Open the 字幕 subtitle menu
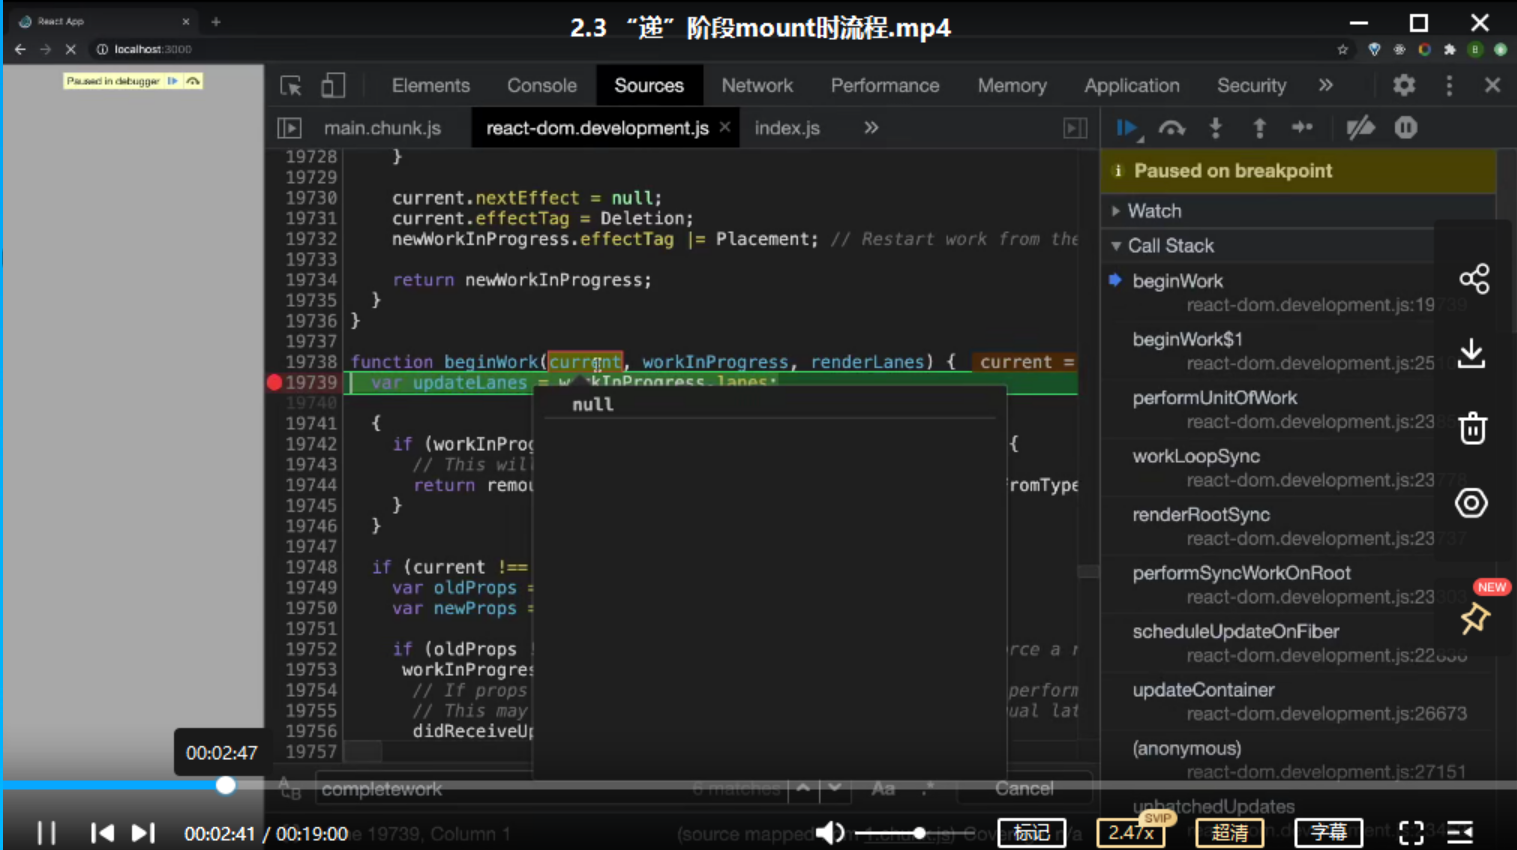 pyautogui.click(x=1328, y=833)
